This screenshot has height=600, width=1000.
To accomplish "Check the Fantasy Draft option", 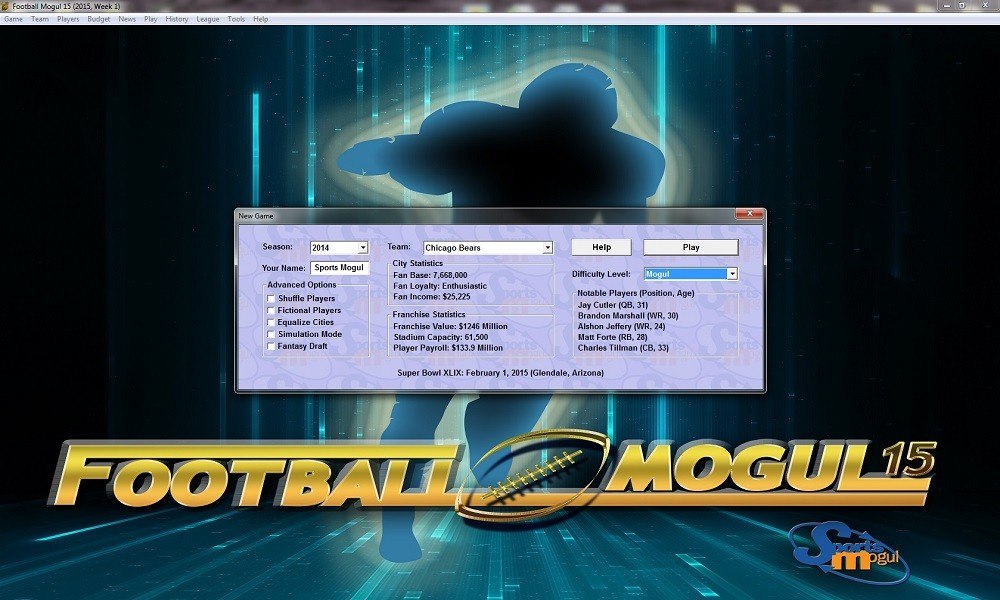I will pos(269,346).
